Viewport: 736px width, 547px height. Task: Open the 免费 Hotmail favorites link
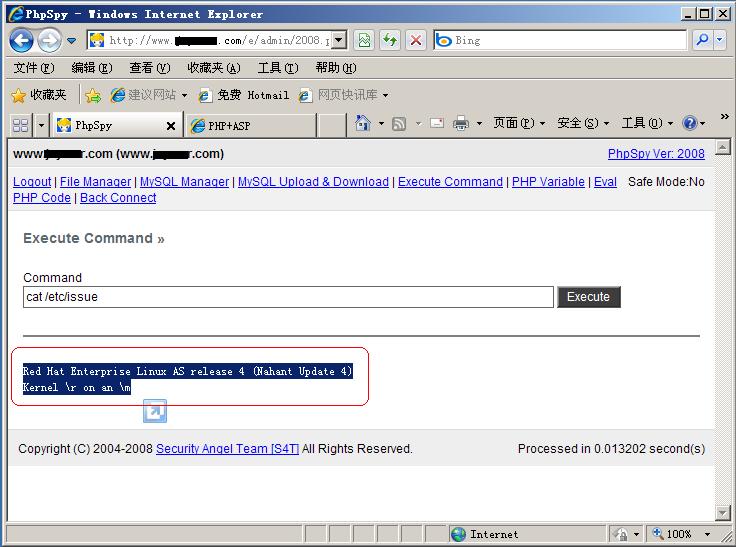pyautogui.click(x=244, y=95)
